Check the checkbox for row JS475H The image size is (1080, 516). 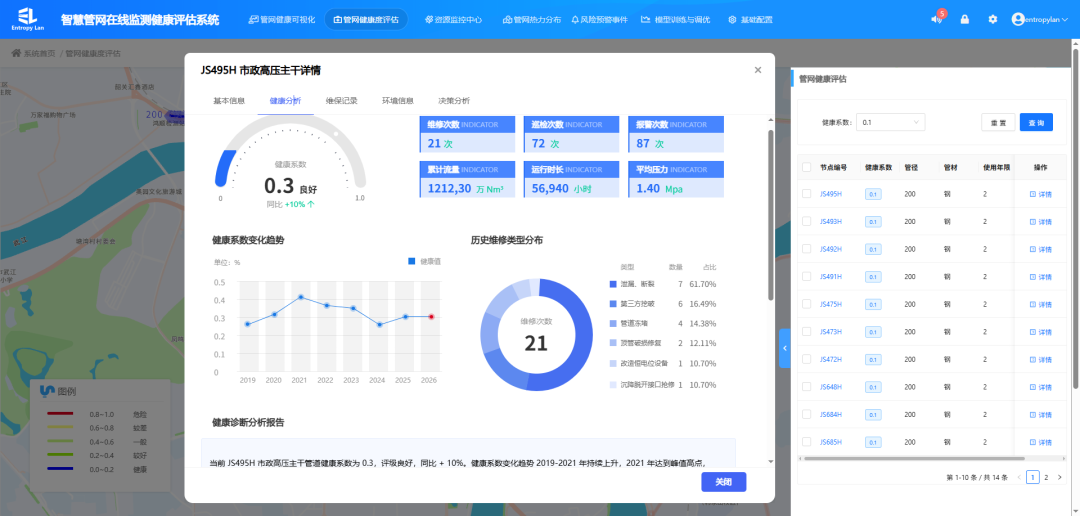click(807, 305)
